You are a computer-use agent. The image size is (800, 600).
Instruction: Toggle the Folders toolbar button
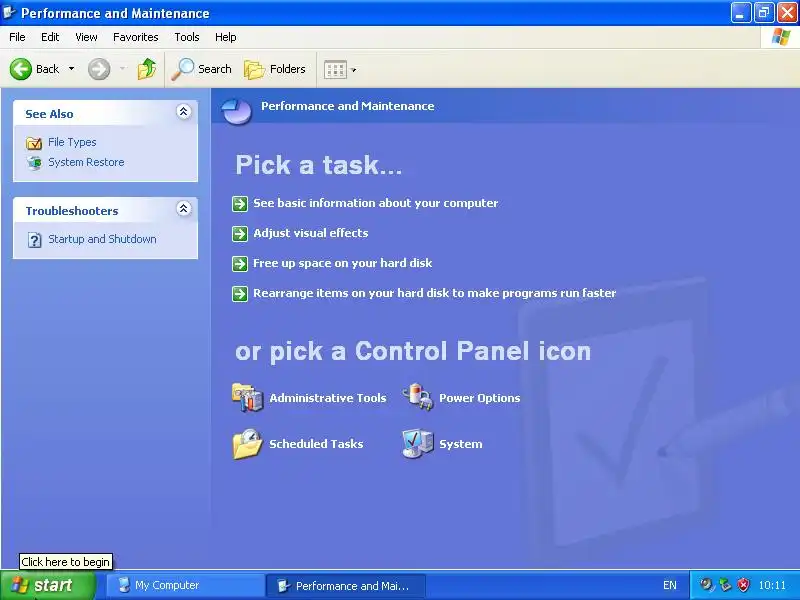[x=275, y=69]
